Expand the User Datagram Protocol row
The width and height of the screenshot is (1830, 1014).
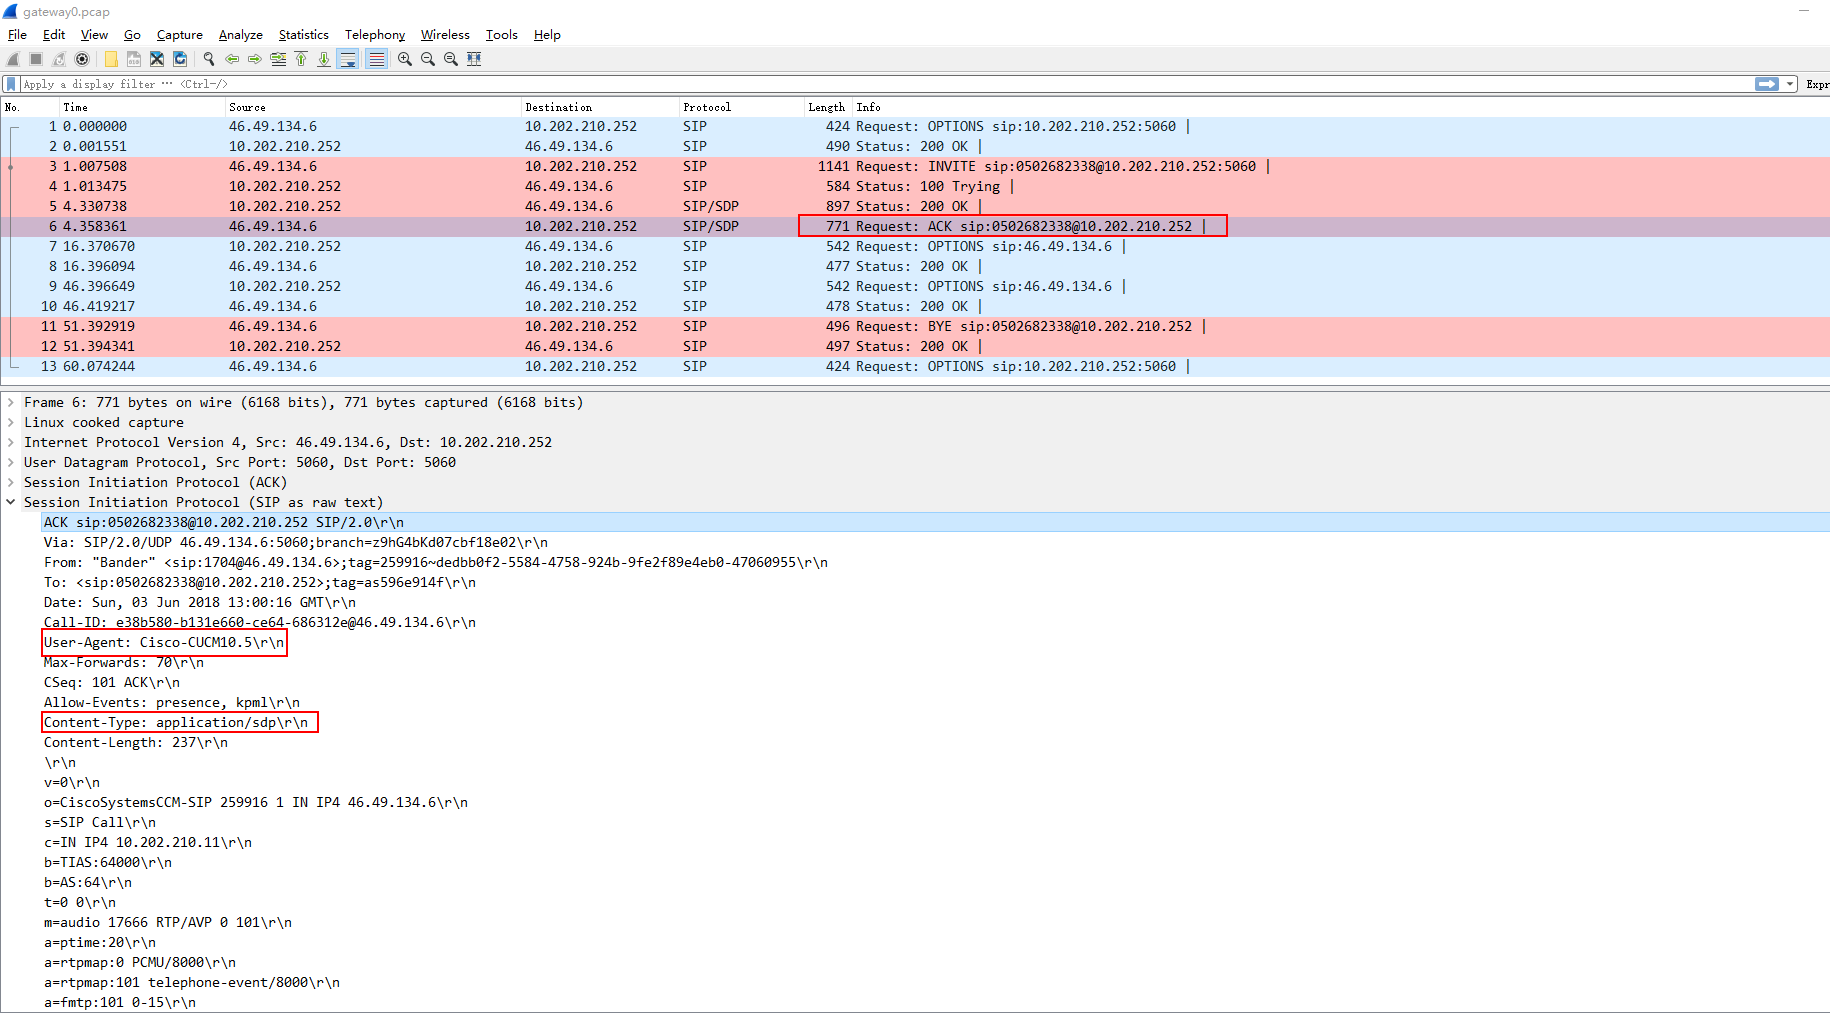click(11, 462)
